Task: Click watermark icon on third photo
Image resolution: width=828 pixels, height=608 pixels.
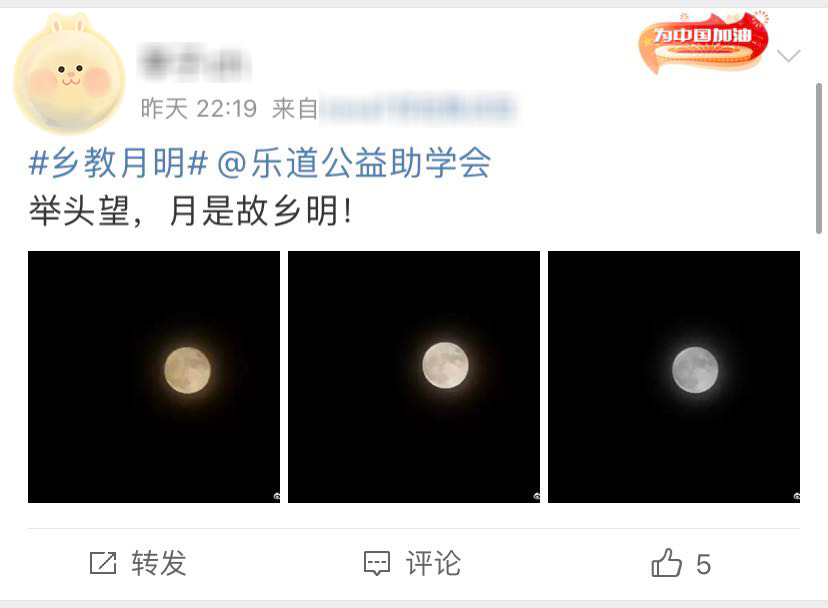Action: coord(797,497)
